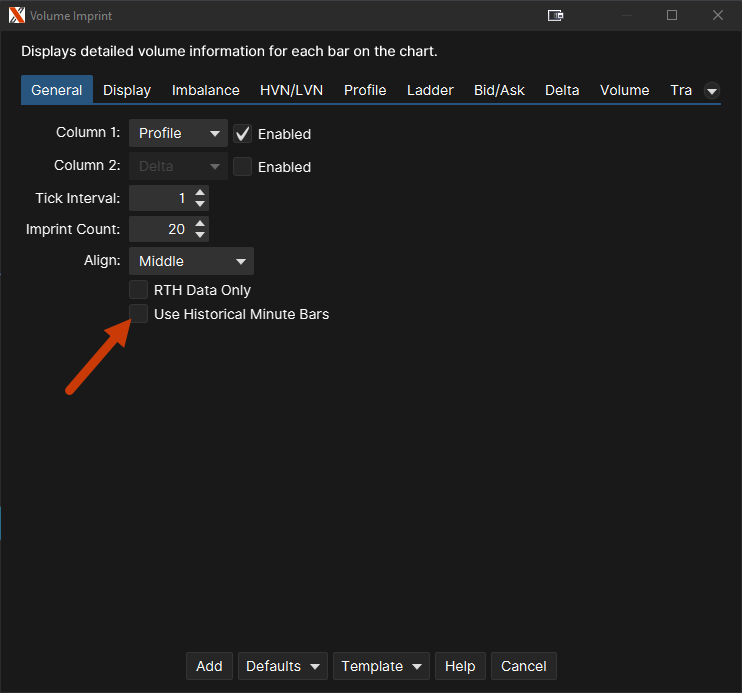This screenshot has width=742, height=693.
Task: Click the pin window icon in title bar
Action: [556, 15]
